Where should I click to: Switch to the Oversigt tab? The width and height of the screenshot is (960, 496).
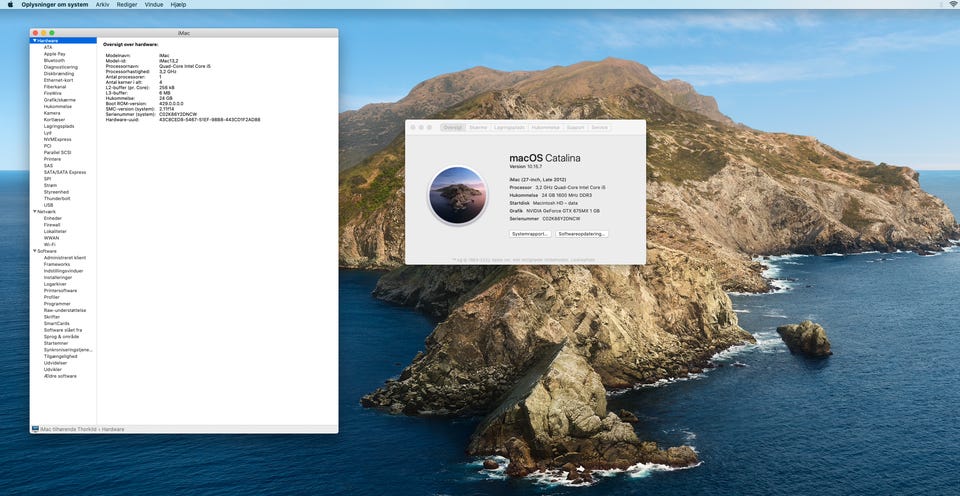tap(452, 127)
